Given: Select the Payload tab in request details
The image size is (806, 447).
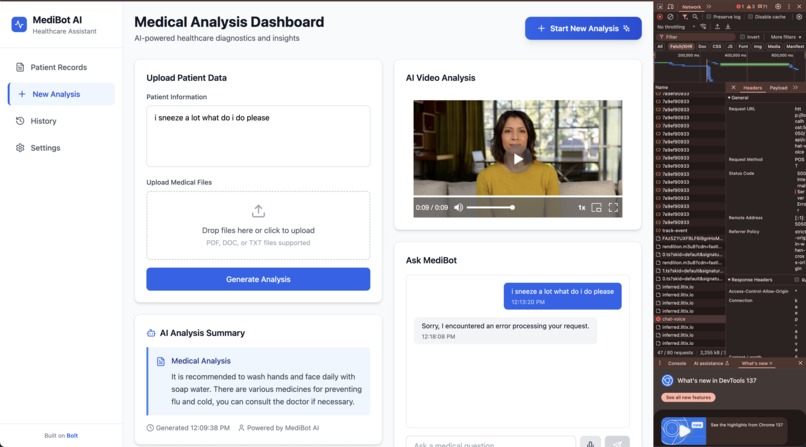Looking at the screenshot, I should click(778, 88).
